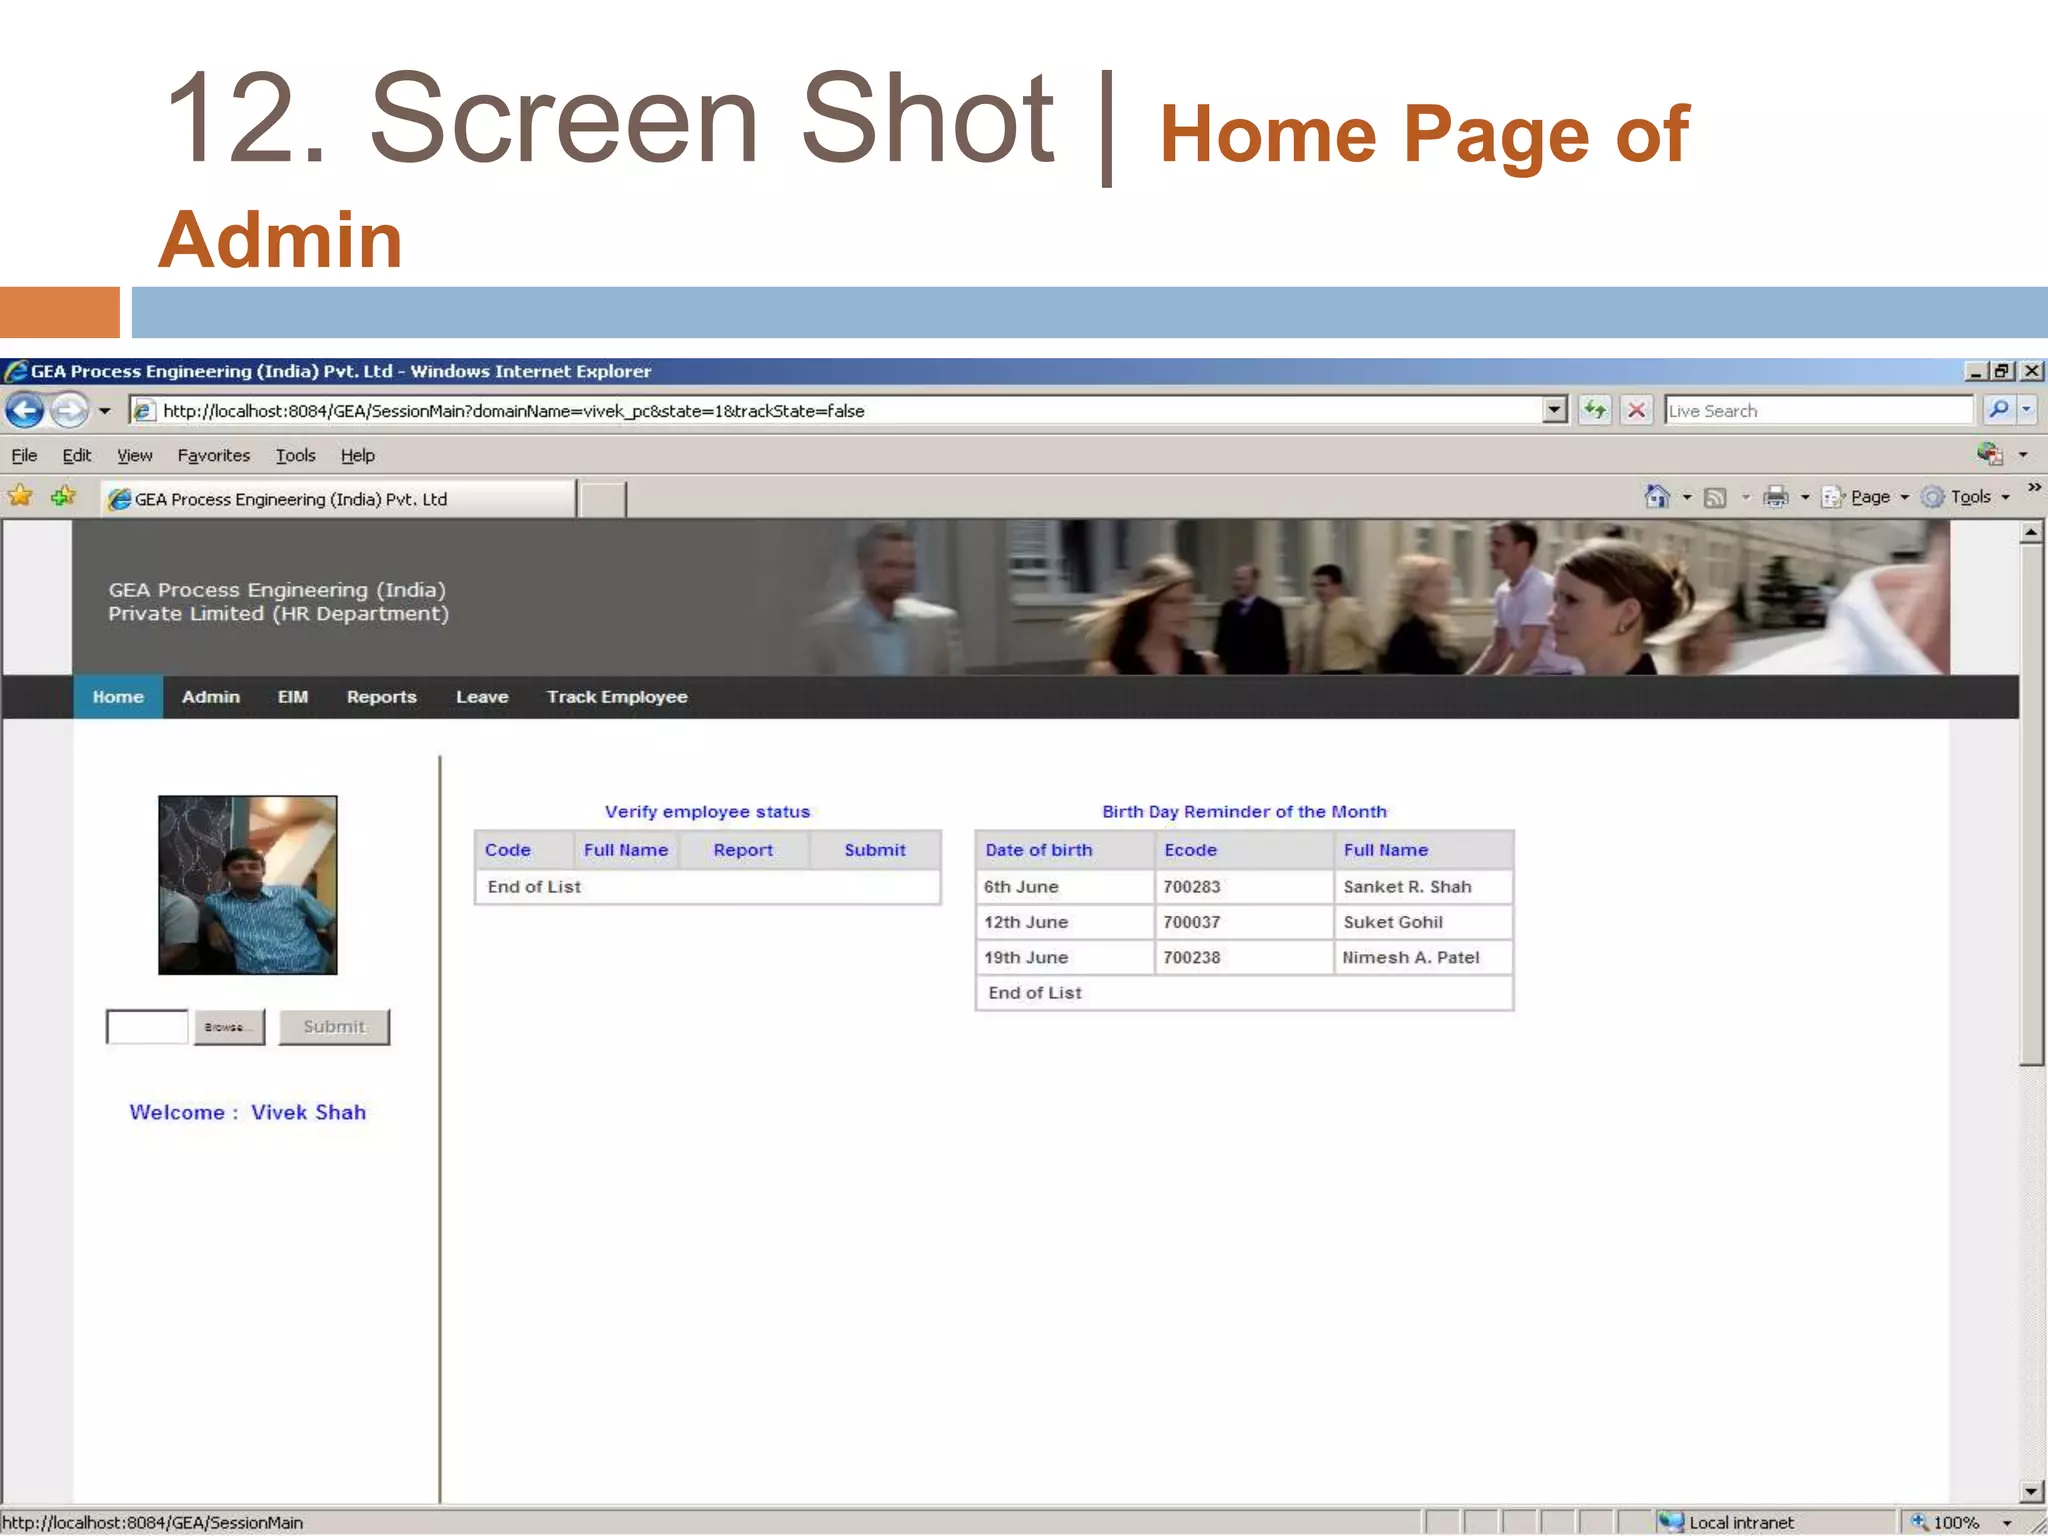Click the photo file path input
Viewport: 2048px width, 1536px height.
147,1027
